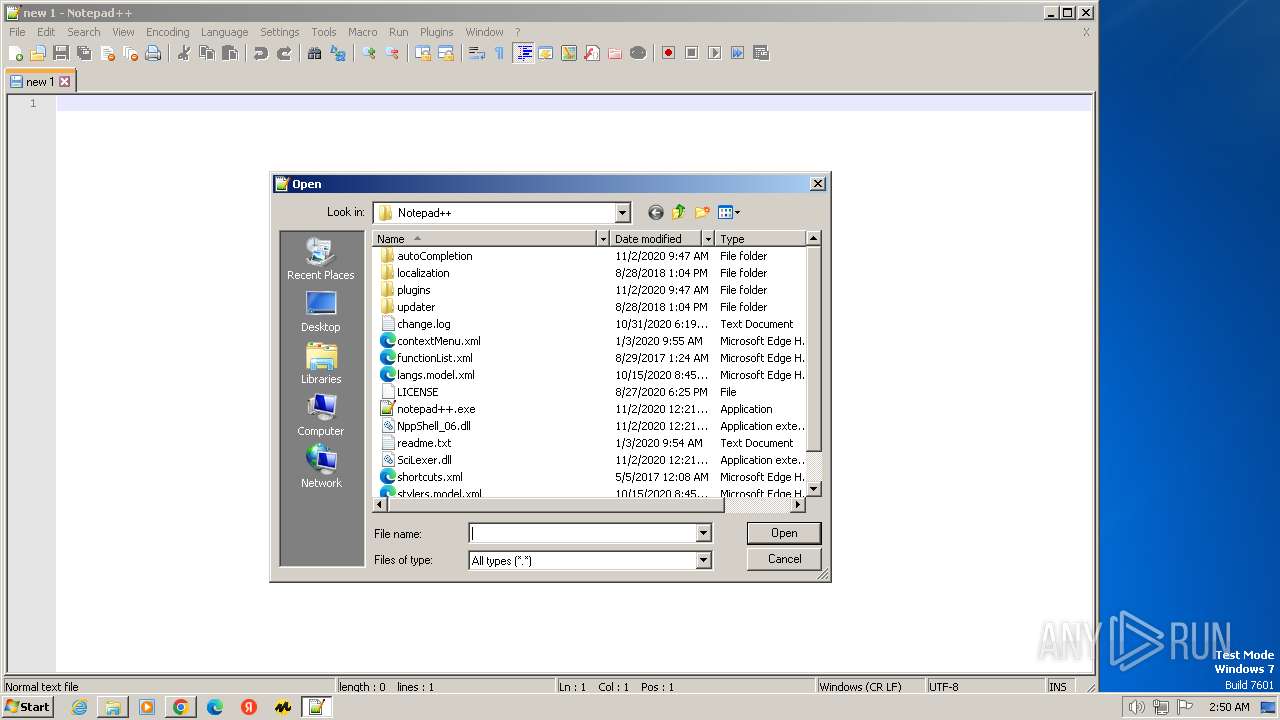Go back with the Open dialog's back arrow
The image size is (1280, 720).
(x=656, y=212)
